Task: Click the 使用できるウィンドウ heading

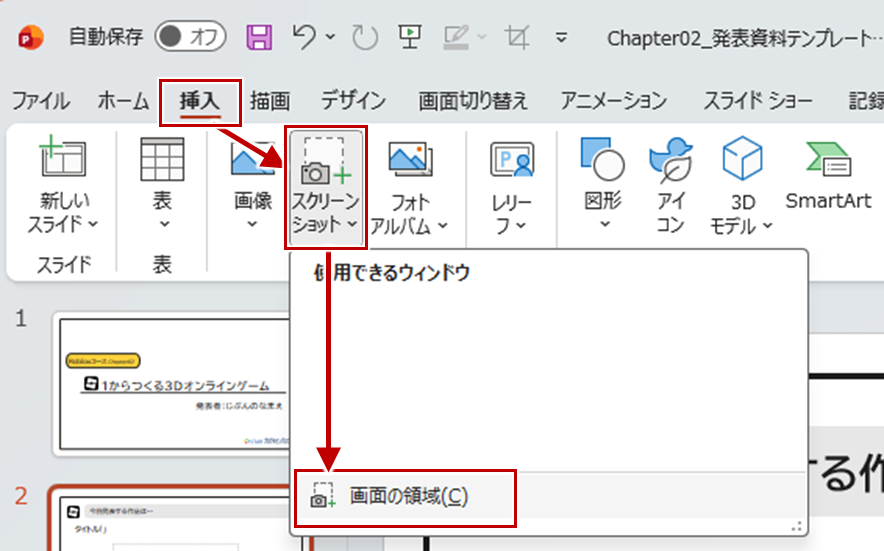Action: point(392,273)
